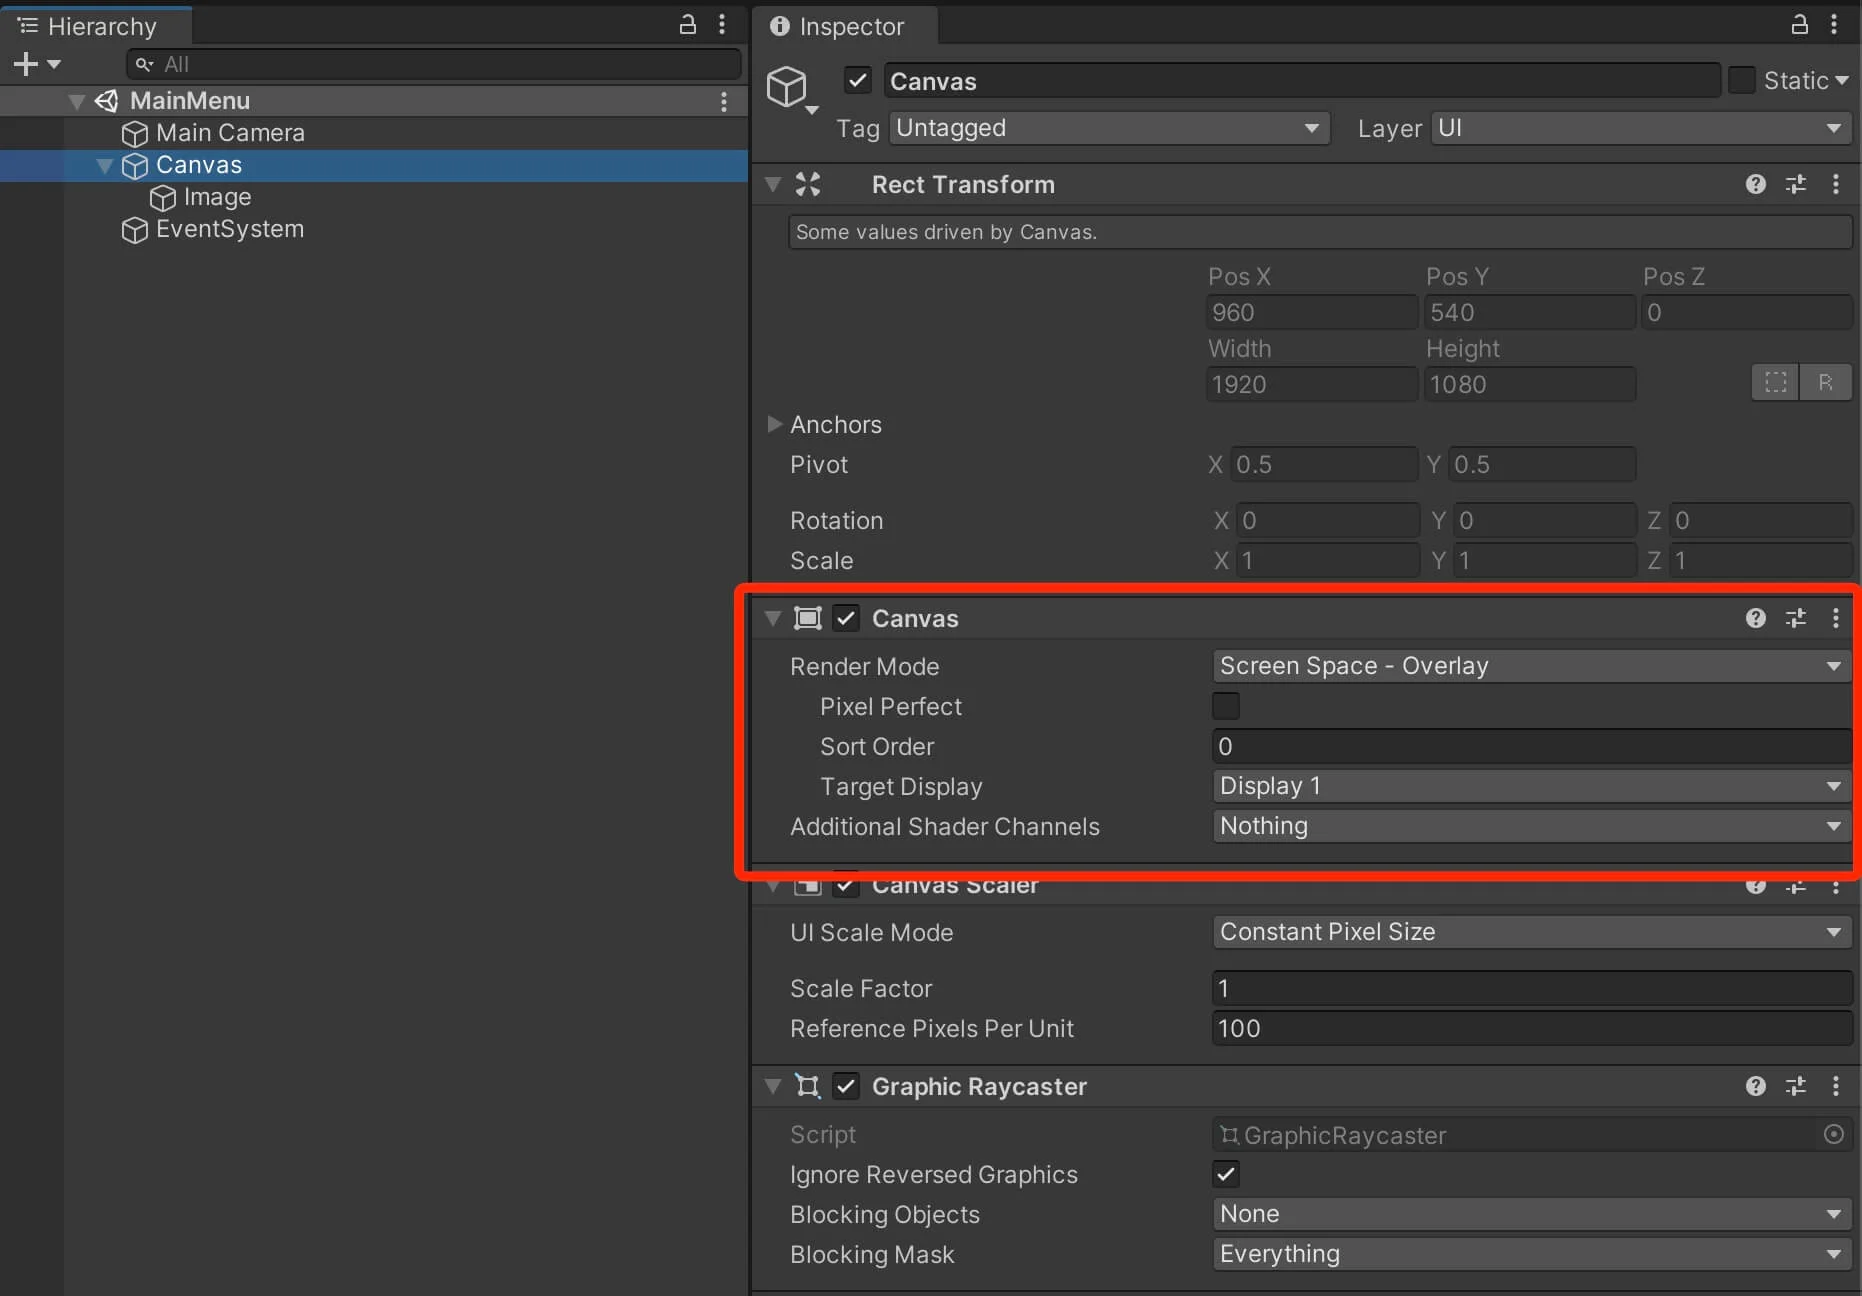Open Canvas component context menu
The image size is (1862, 1296).
coord(1836,618)
